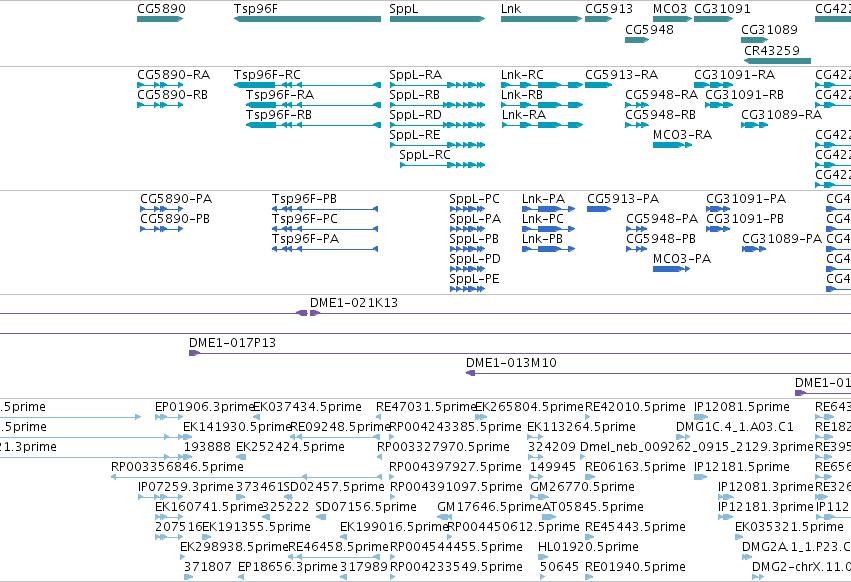Click EST RP003356846.5prime label
This screenshot has width=851, height=582.
[177, 467]
